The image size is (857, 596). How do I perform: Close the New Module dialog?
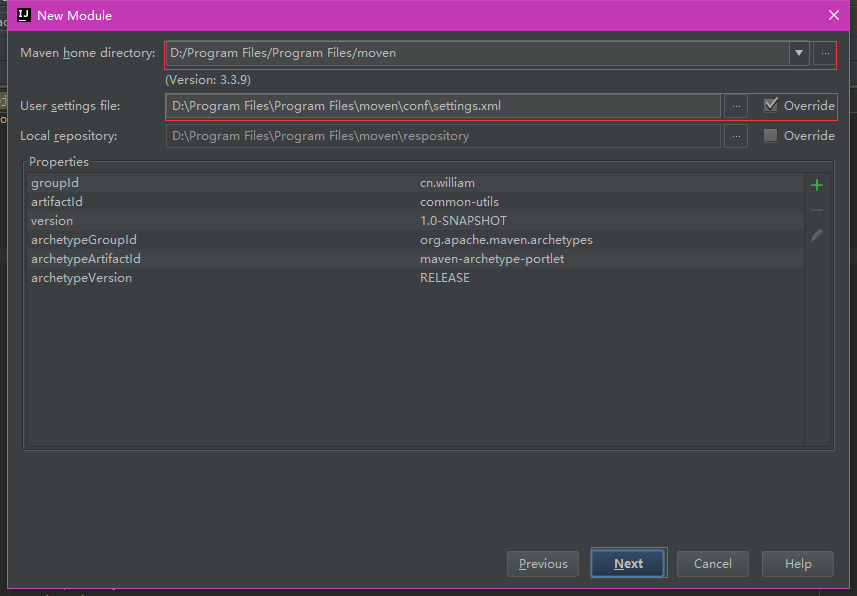pos(833,15)
